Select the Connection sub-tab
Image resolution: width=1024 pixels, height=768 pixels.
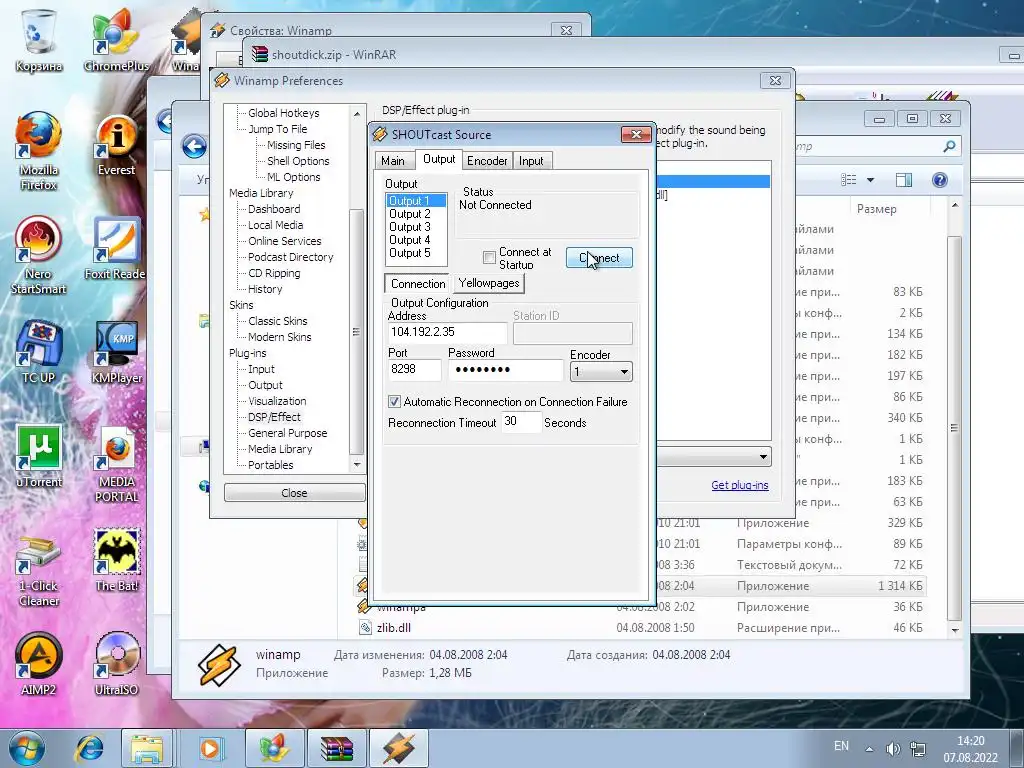pyautogui.click(x=418, y=283)
